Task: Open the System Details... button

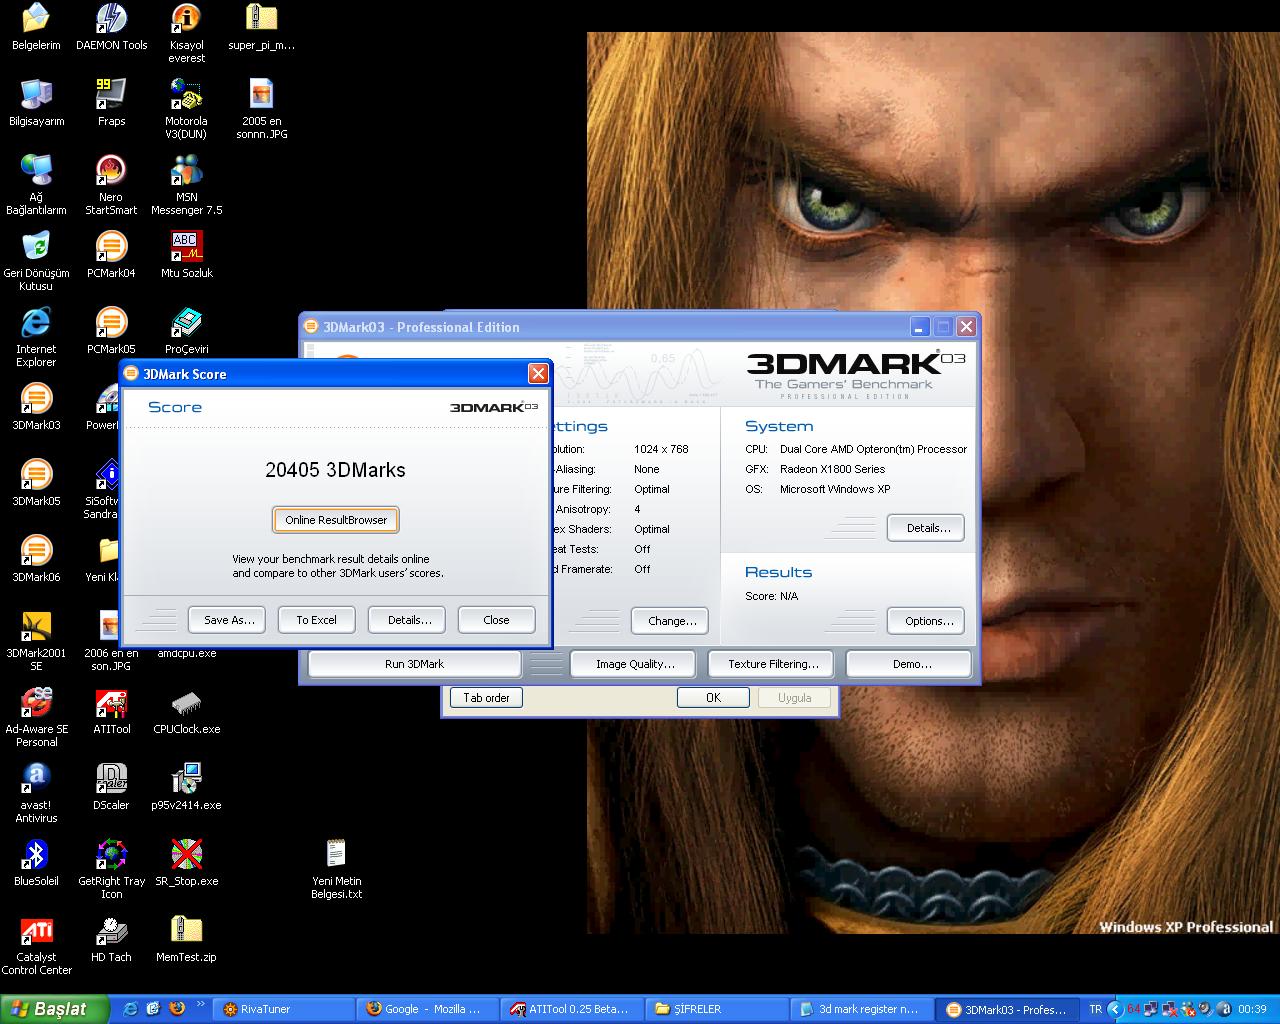Action: coord(928,528)
